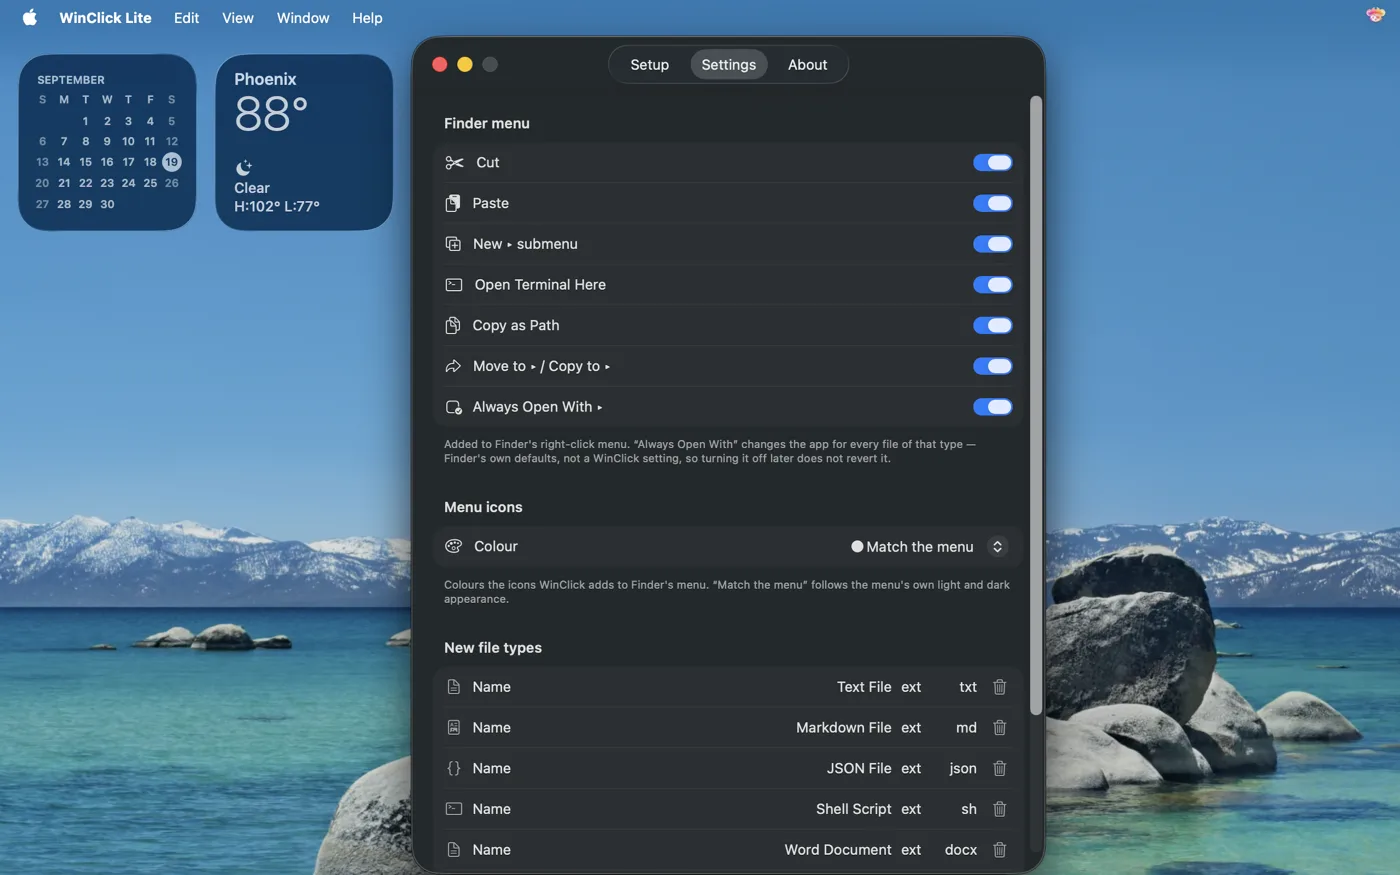This screenshot has width=1400, height=875.
Task: Click the Always Open With label
Action: click(x=537, y=407)
